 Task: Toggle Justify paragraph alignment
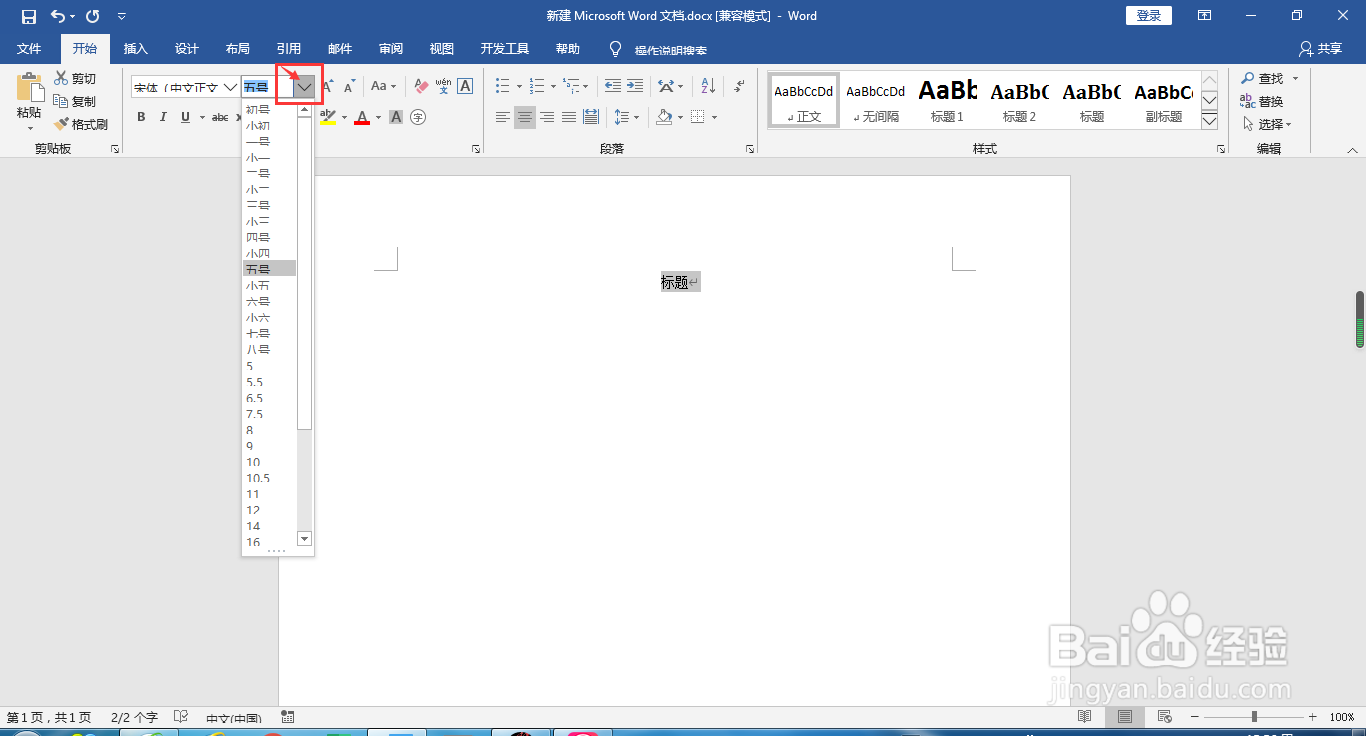(x=569, y=117)
